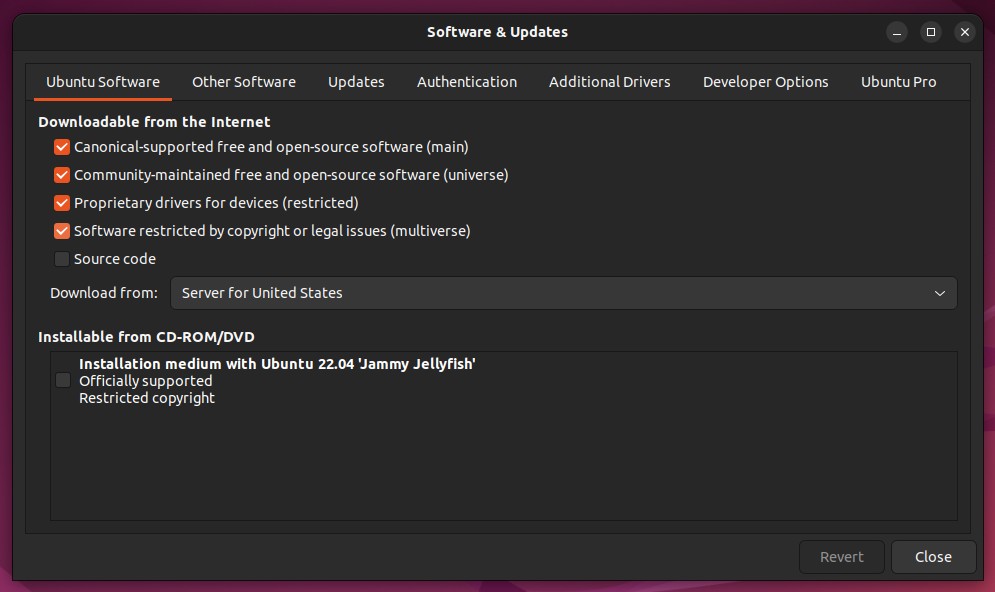Open the Server for United States dropdown
The height and width of the screenshot is (592, 995).
pyautogui.click(x=563, y=293)
